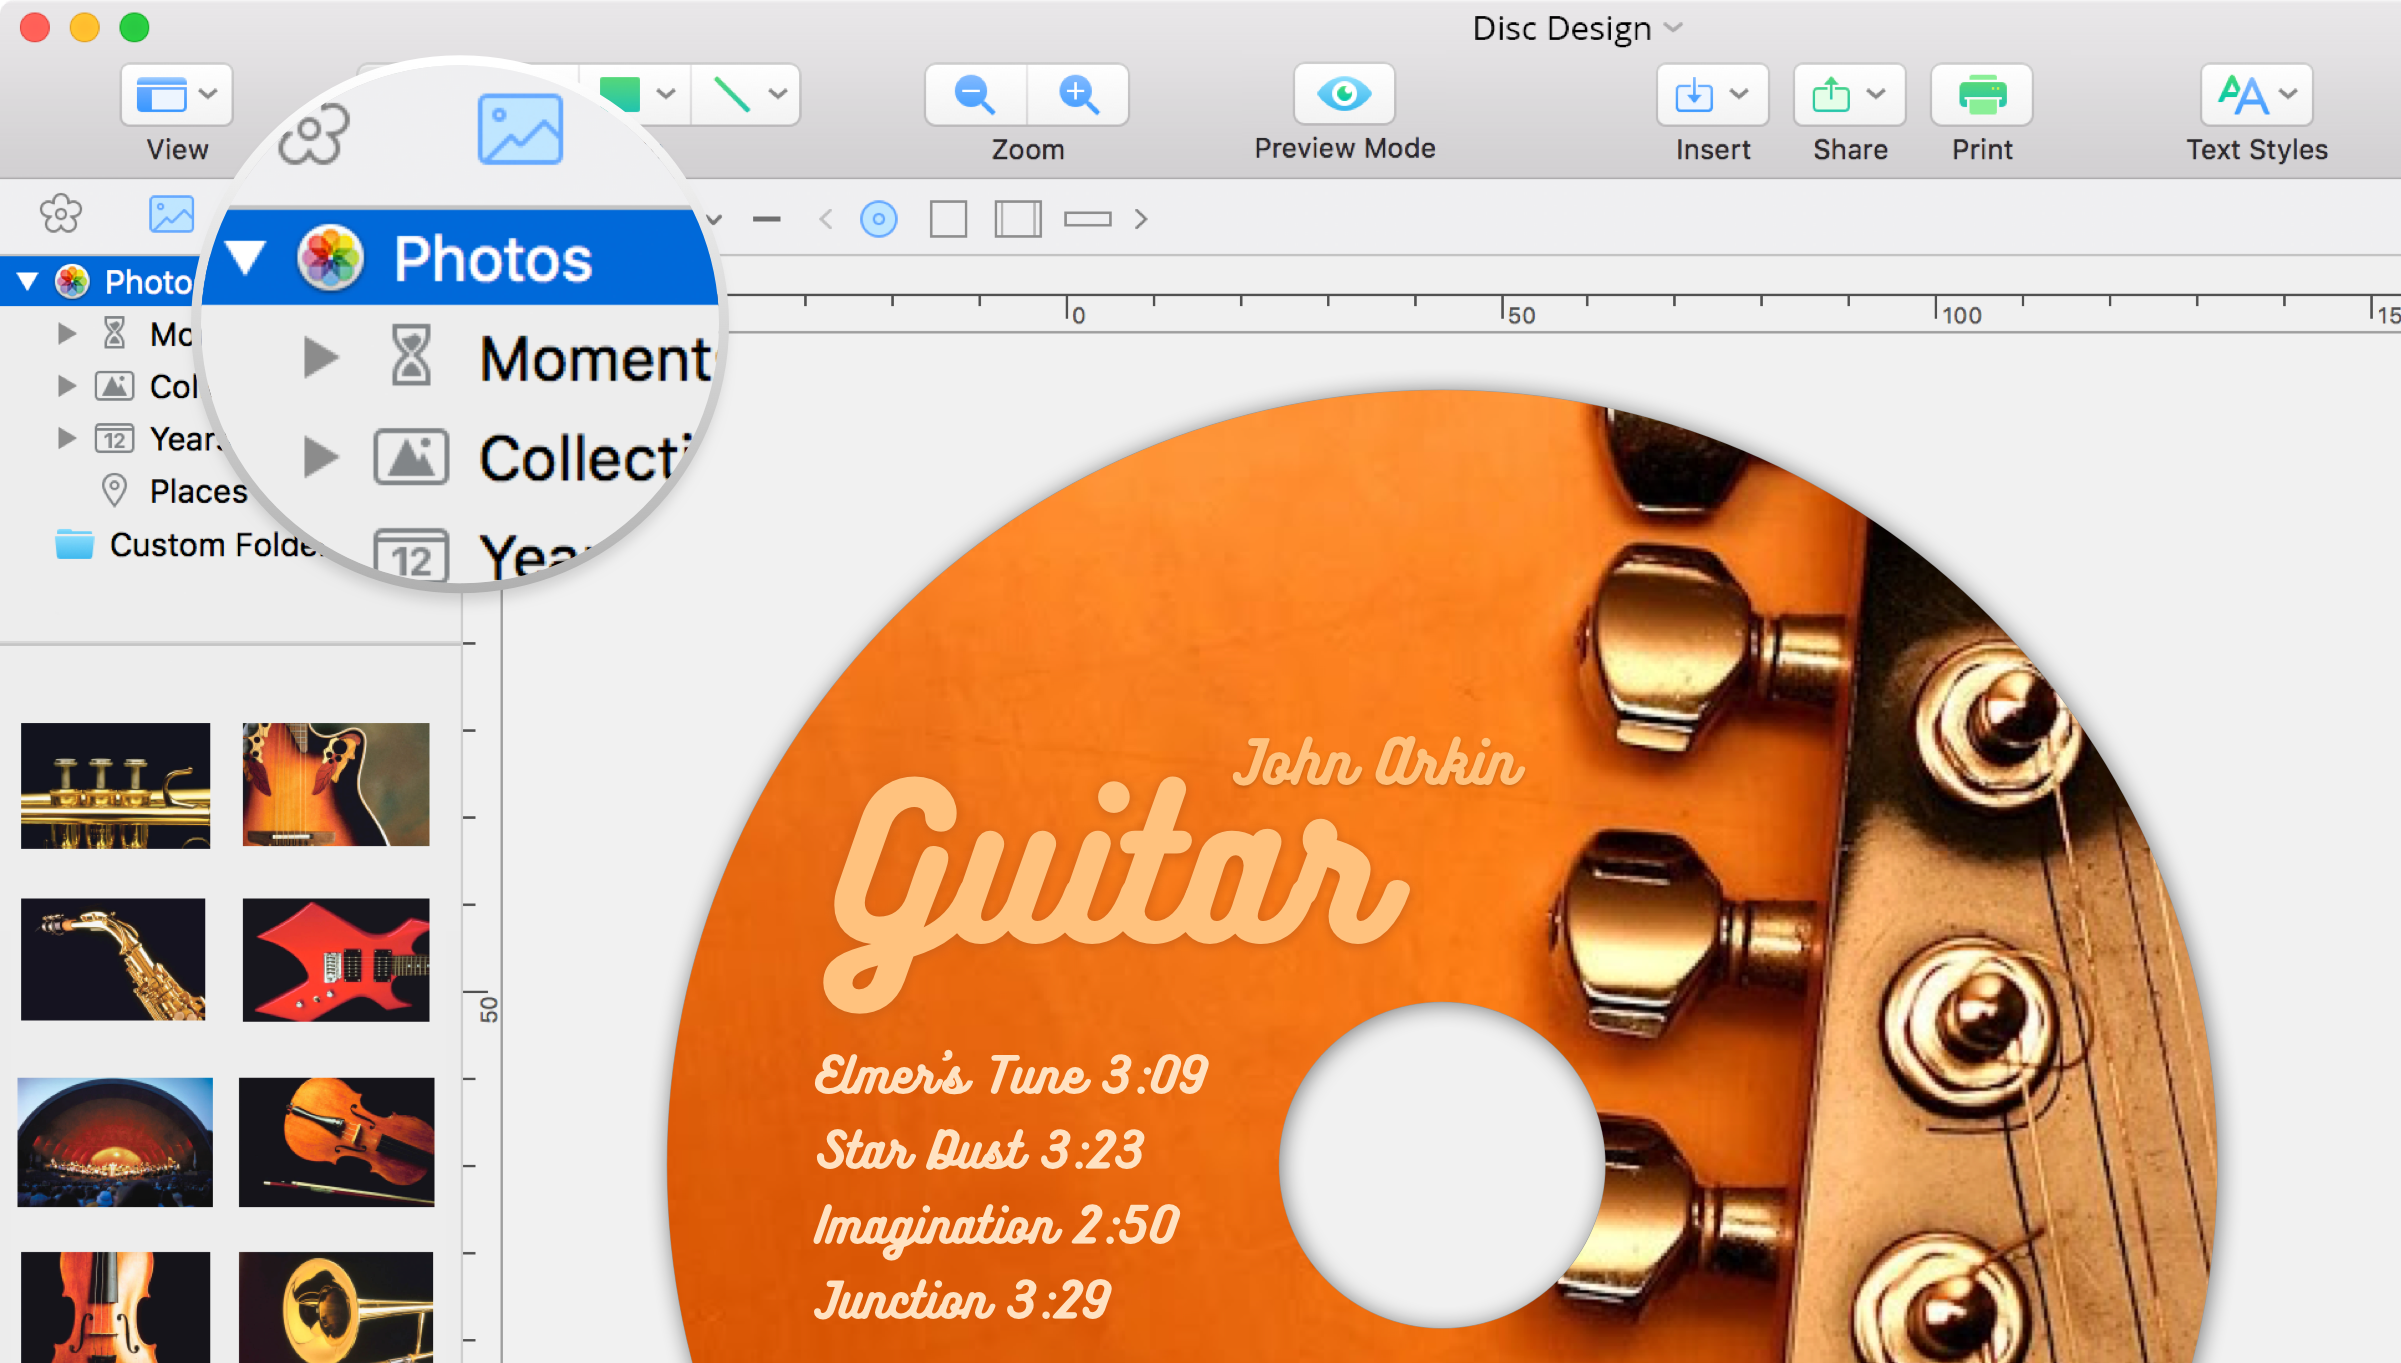Open the View dropdown arrow
Screen dimensions: 2401x1363
(x=208, y=94)
